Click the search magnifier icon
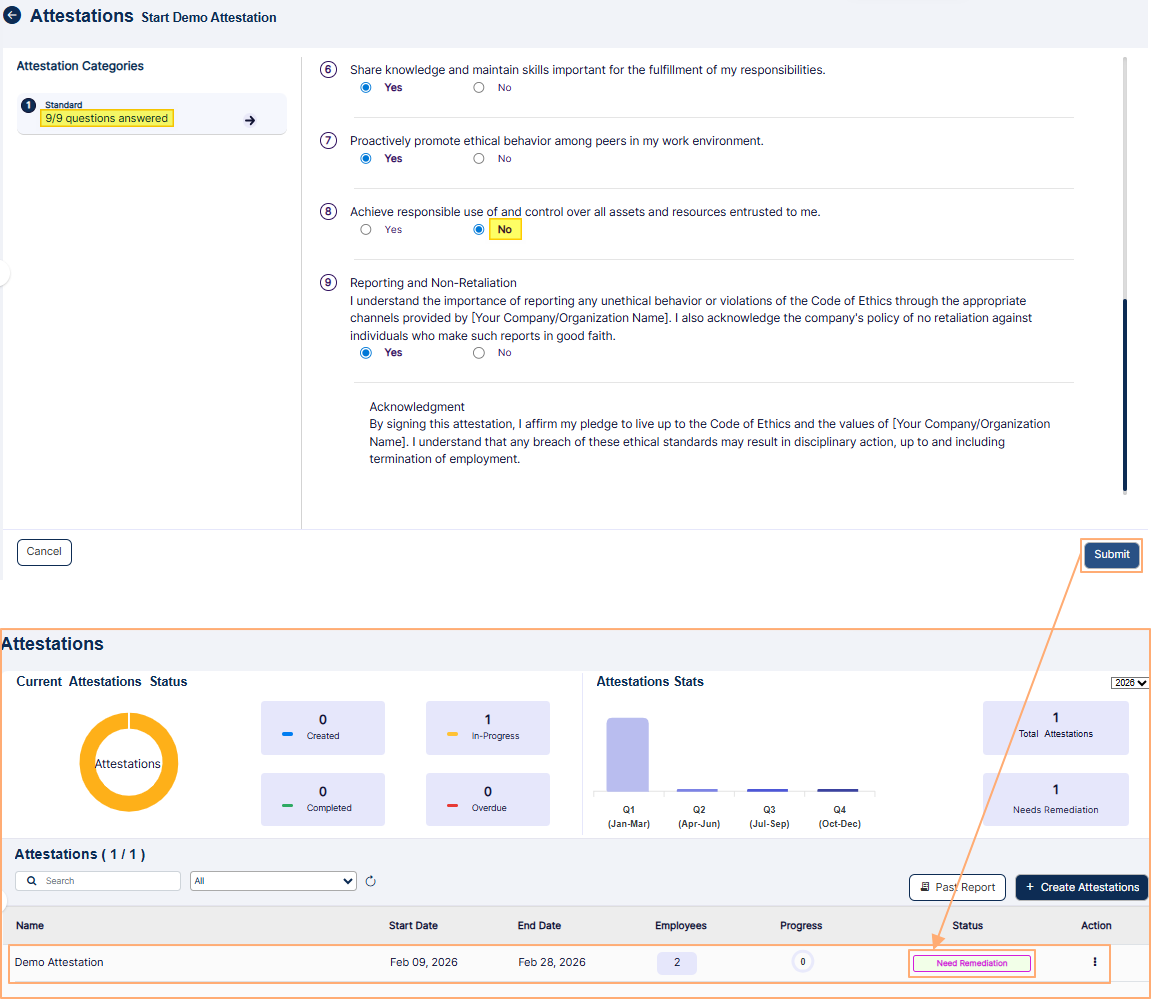Screen dimensions: 1151x1000 click(x=33, y=881)
